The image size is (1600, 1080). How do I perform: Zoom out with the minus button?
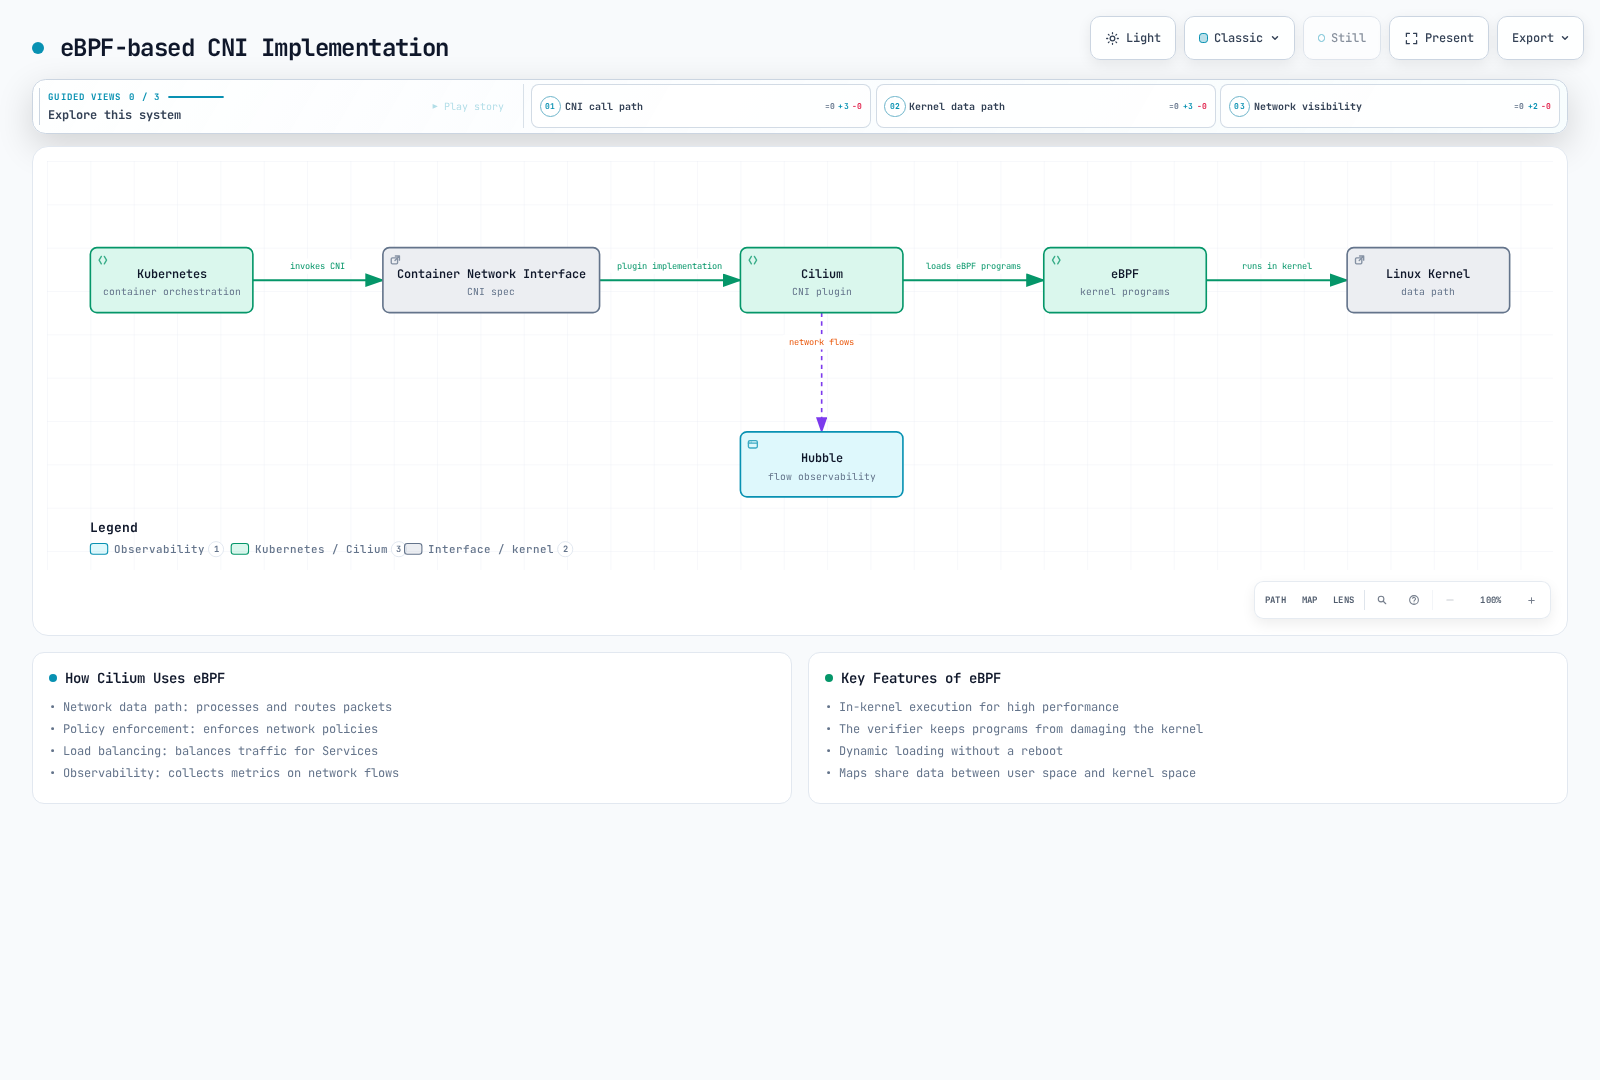tap(1449, 600)
